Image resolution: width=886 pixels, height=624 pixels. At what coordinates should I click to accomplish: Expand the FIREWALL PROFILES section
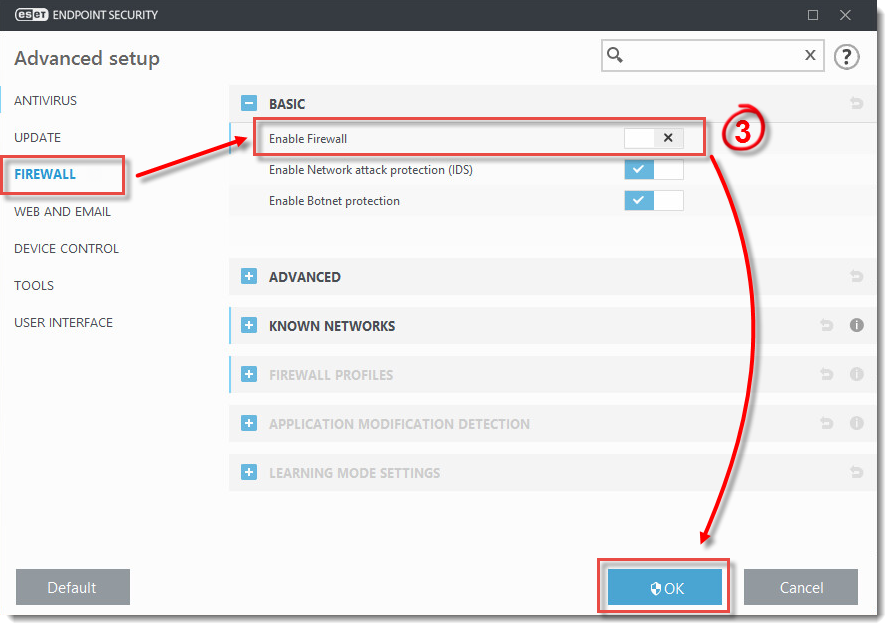coord(249,374)
